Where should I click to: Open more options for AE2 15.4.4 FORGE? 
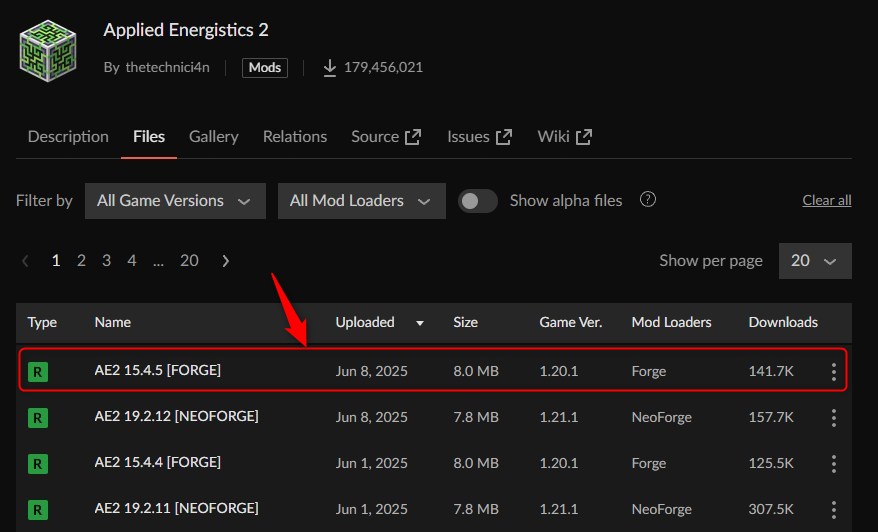pos(833,464)
